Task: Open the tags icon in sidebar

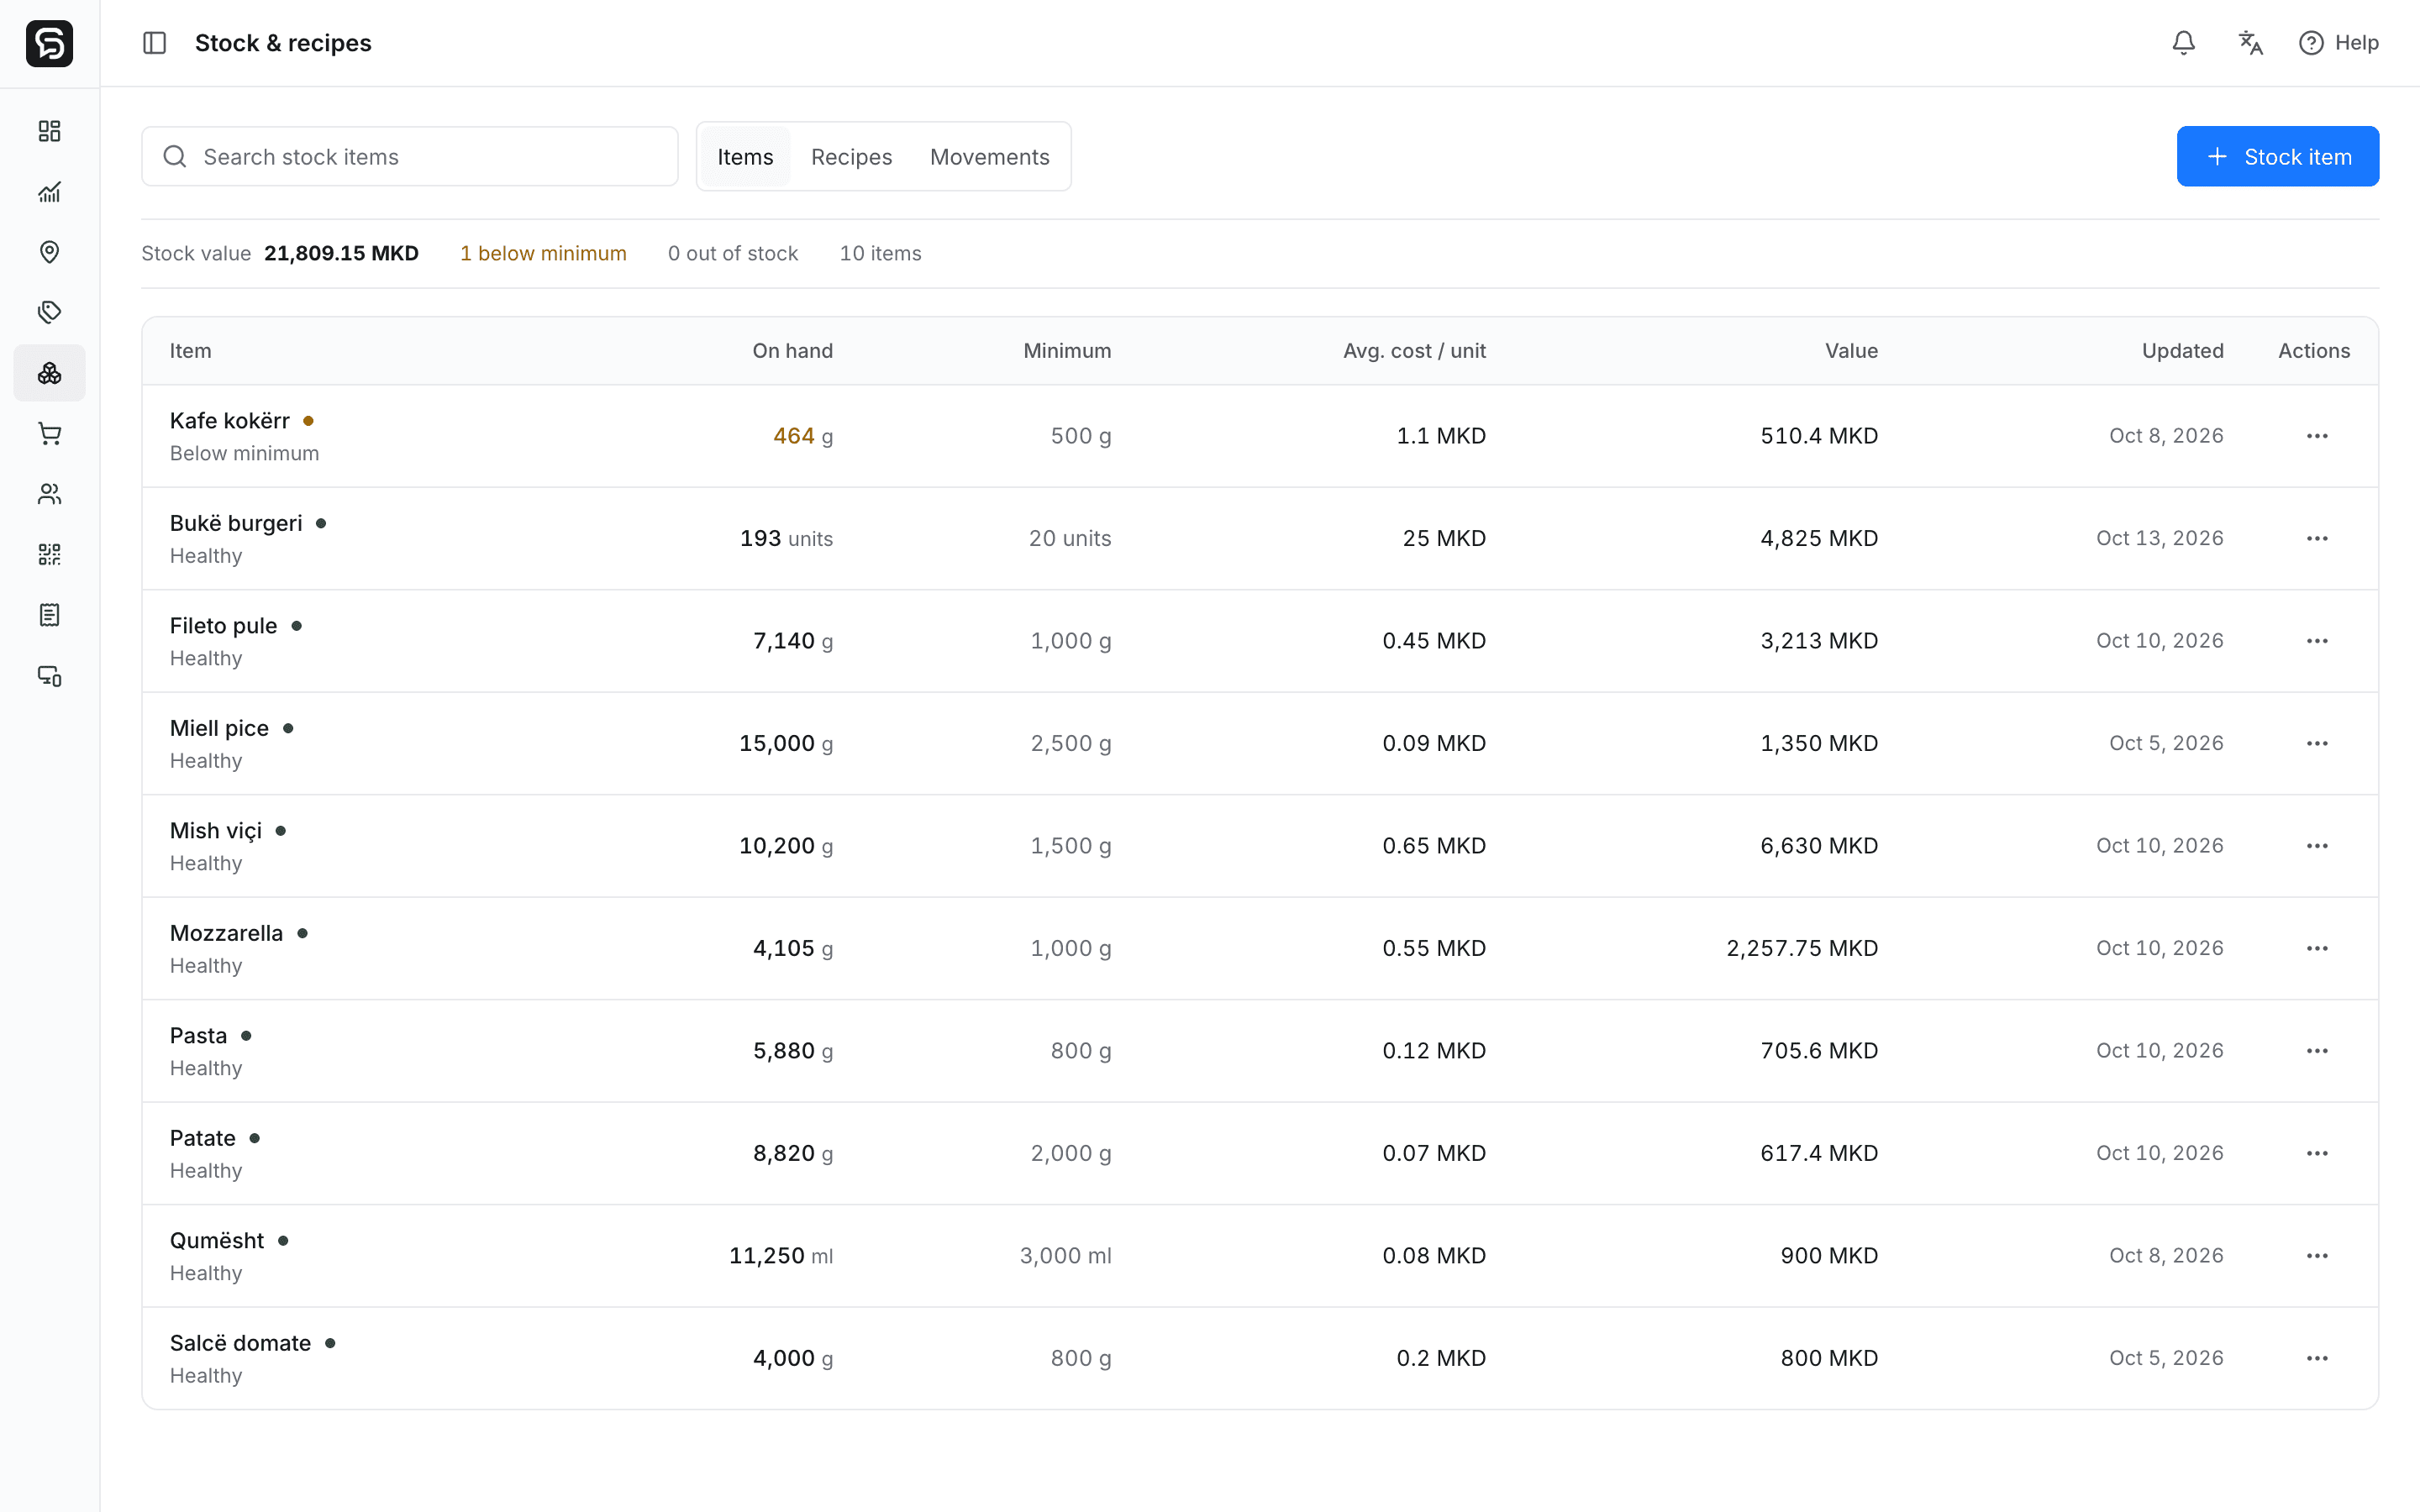Action: (x=49, y=312)
